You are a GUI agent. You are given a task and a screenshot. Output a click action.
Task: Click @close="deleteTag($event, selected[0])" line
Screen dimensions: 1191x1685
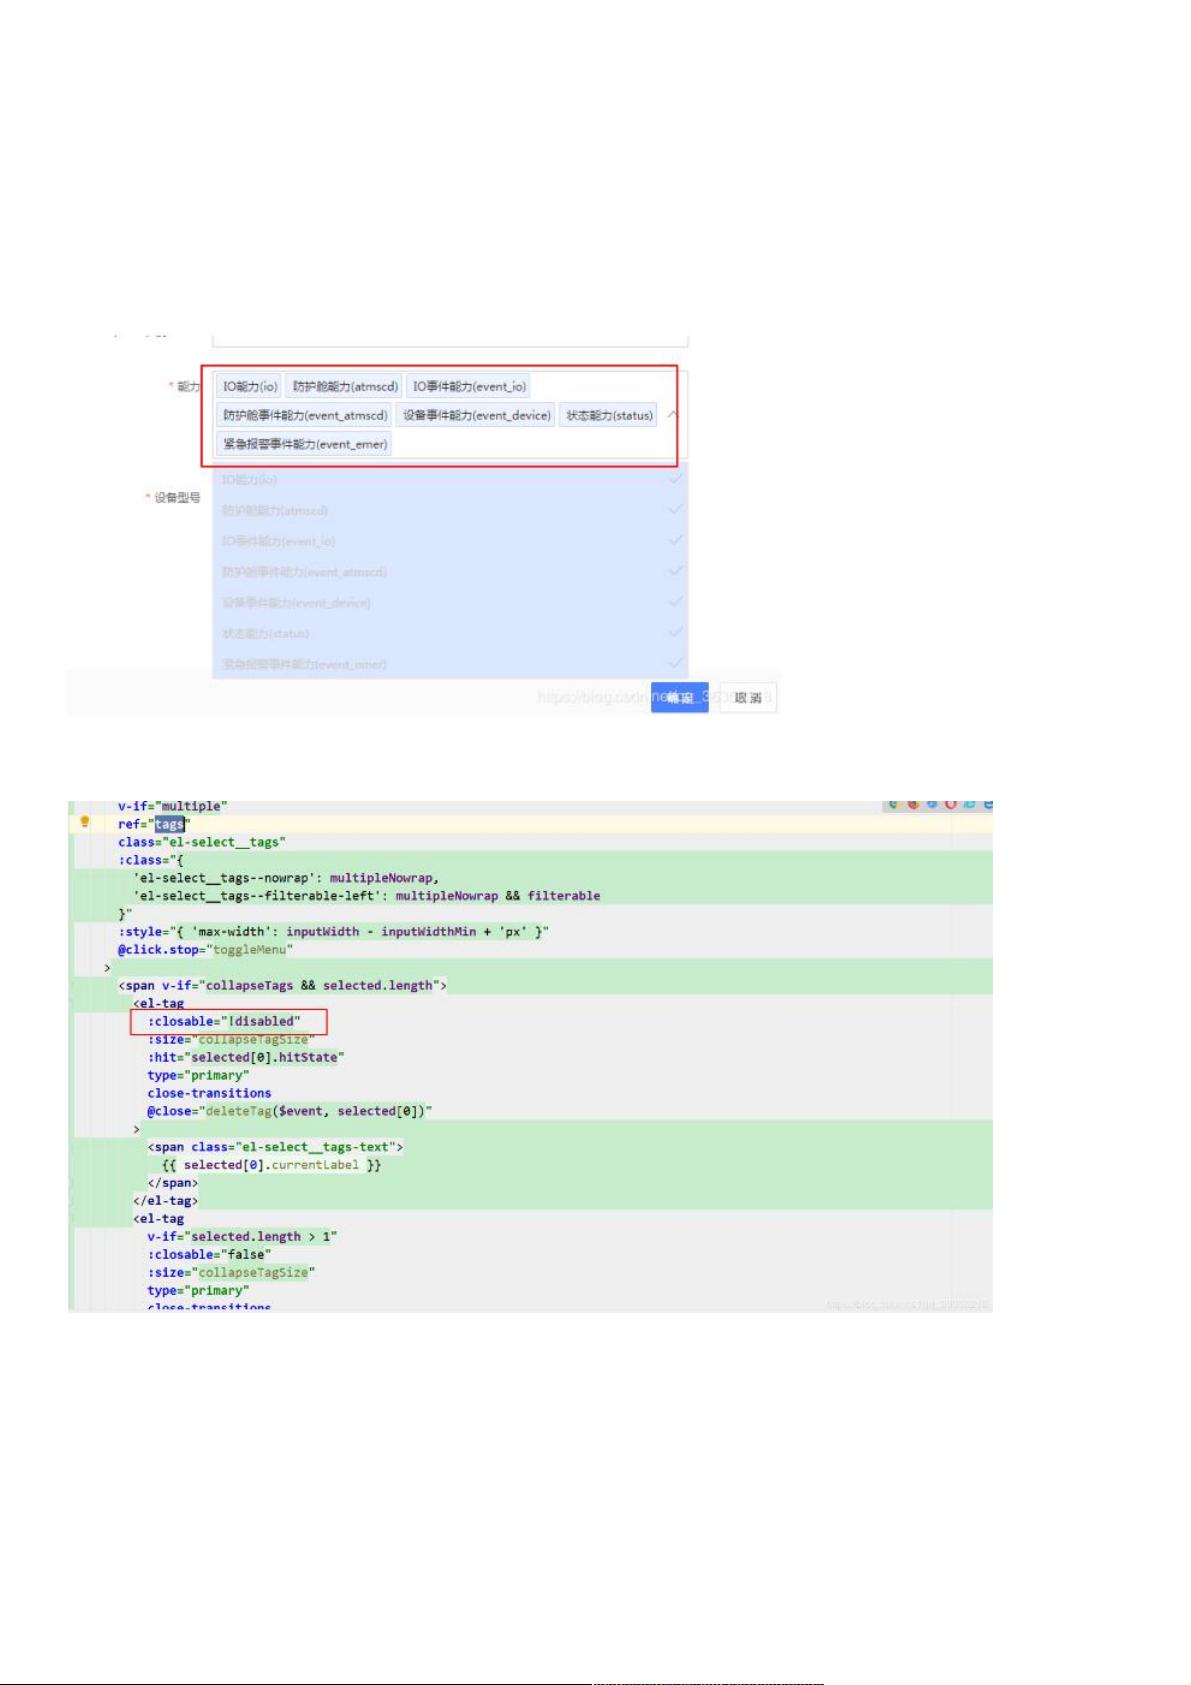pos(290,1111)
